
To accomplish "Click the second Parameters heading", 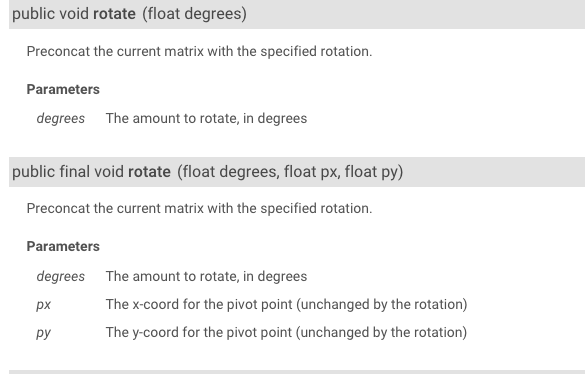I will click(63, 246).
